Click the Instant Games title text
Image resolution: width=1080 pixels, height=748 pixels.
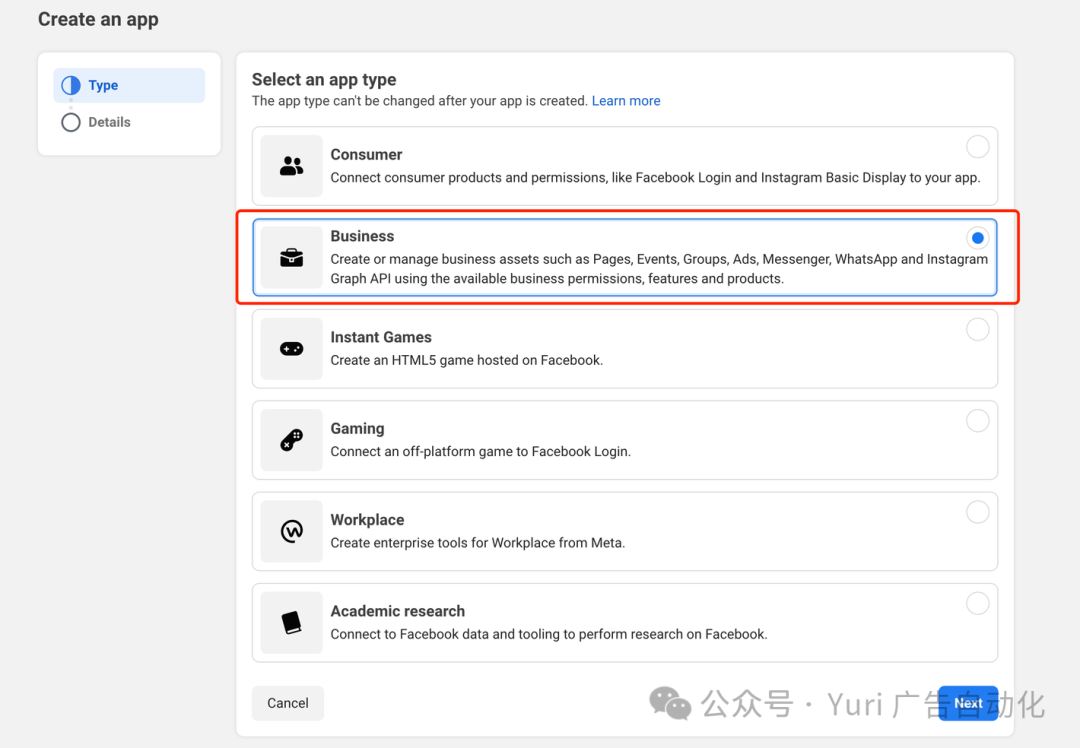[x=381, y=337]
